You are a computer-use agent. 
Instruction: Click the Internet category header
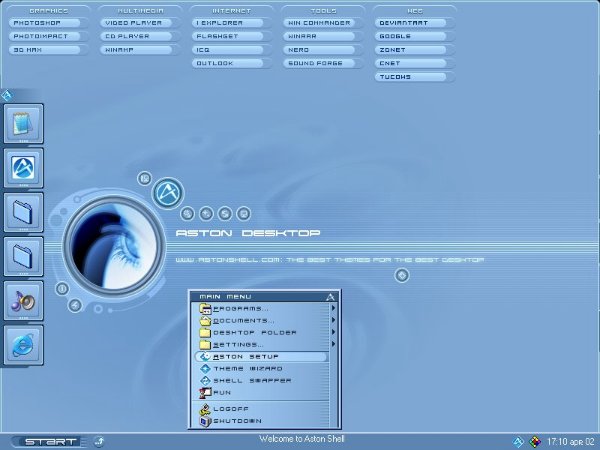(232, 11)
